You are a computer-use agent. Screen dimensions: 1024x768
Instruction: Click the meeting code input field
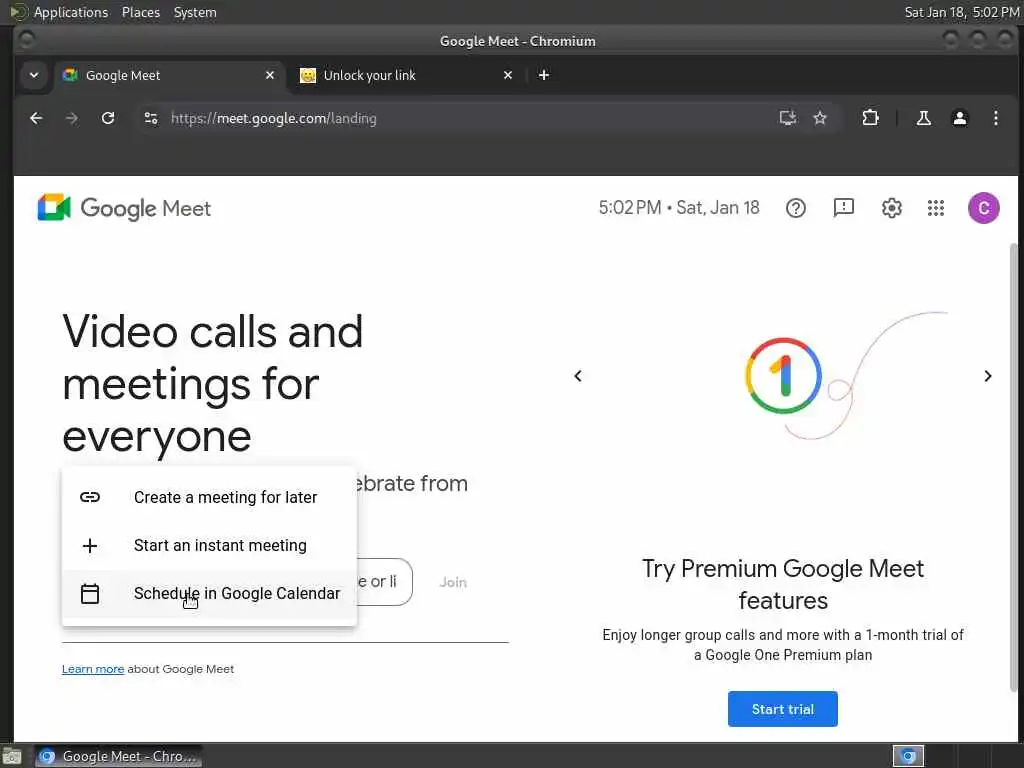[x=384, y=582]
